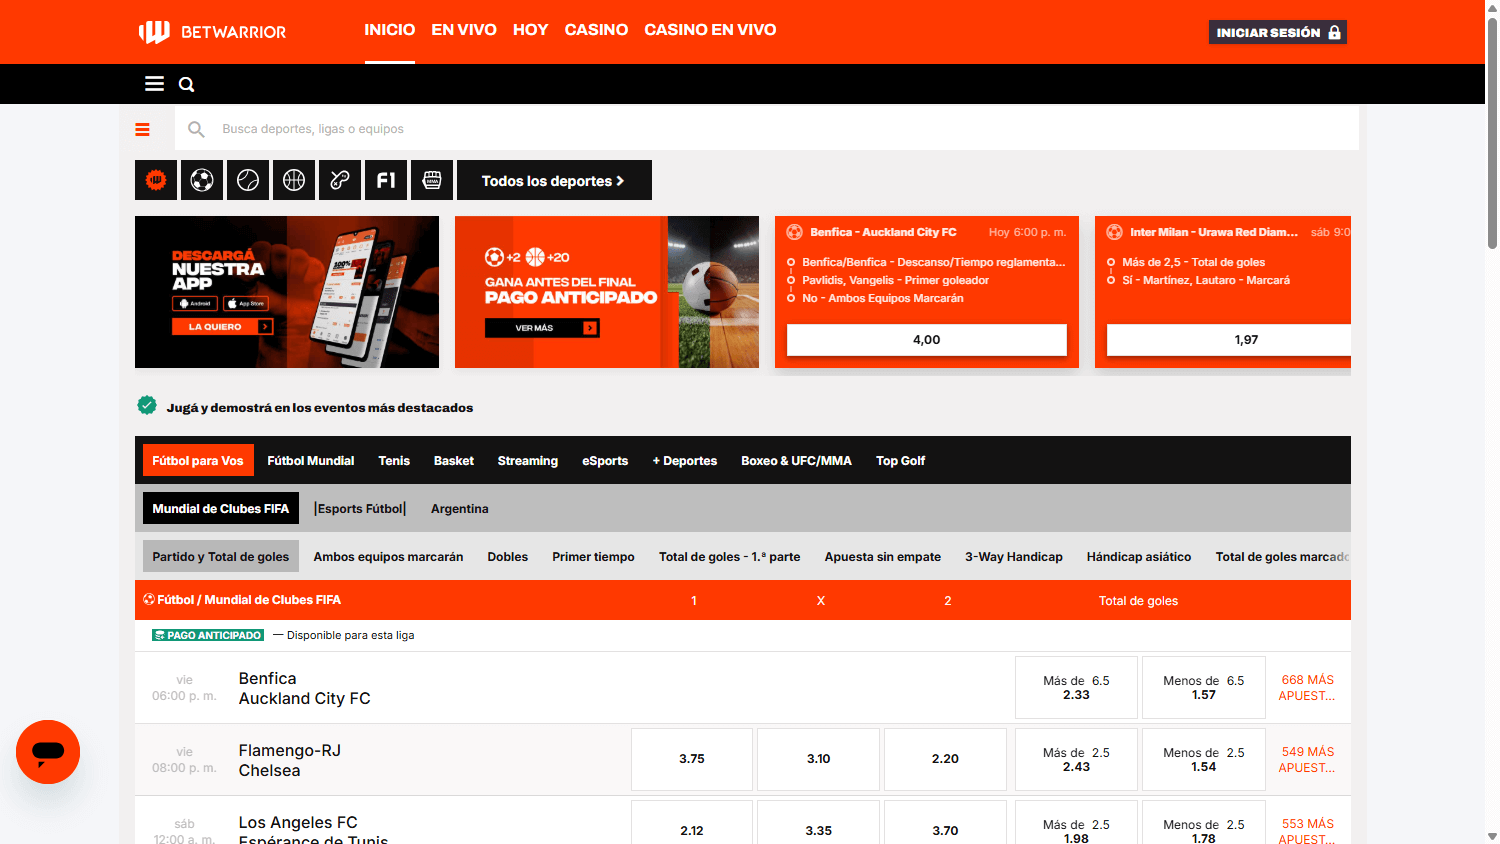Select the Más de 6.5 odds for Benfica
1500x844 pixels.
[x=1076, y=687]
